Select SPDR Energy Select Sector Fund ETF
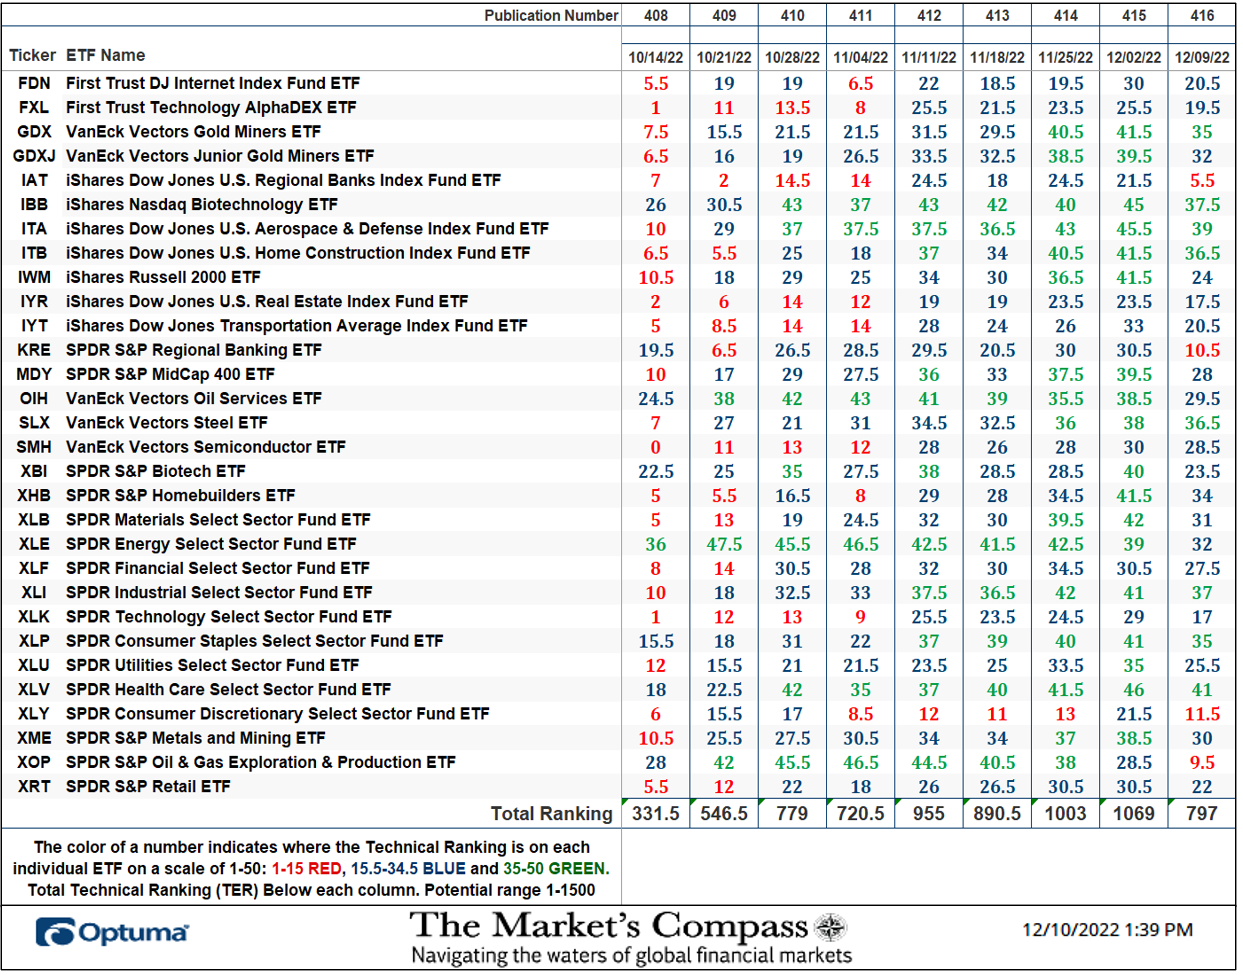Screen dimensions: 1243x975 tap(211, 544)
